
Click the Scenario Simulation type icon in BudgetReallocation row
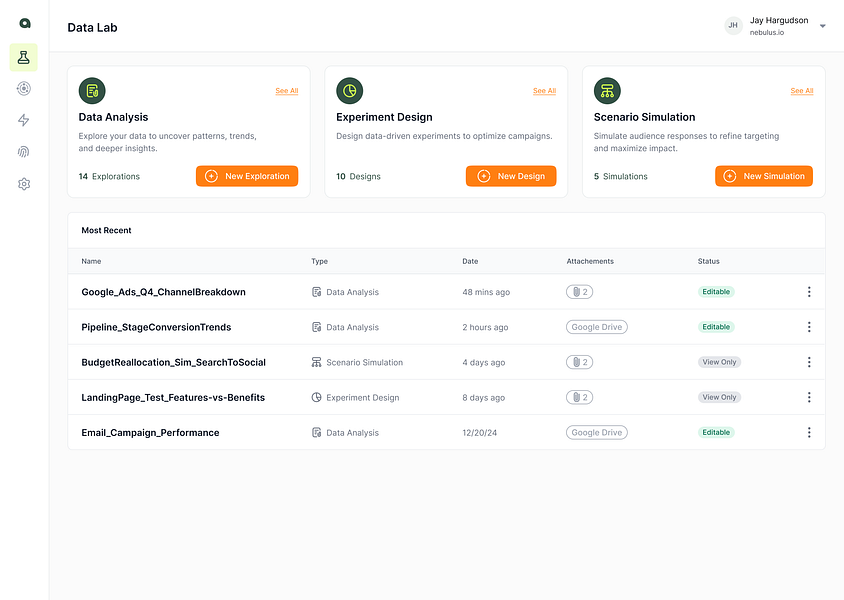pos(316,362)
